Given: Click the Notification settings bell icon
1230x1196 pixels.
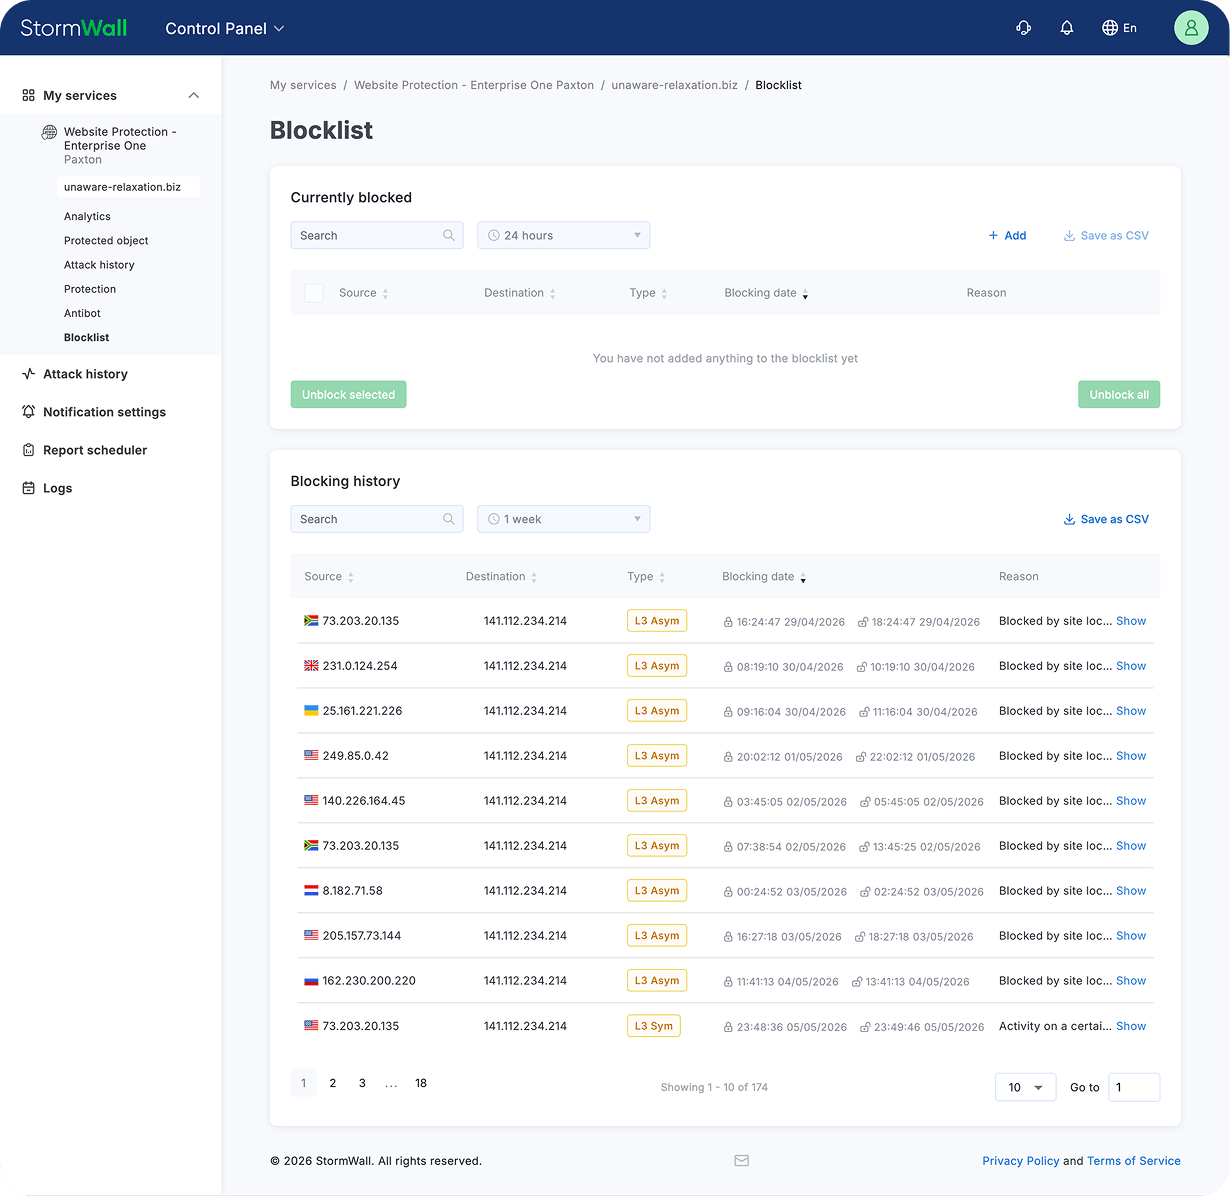Looking at the screenshot, I should [x=28, y=412].
